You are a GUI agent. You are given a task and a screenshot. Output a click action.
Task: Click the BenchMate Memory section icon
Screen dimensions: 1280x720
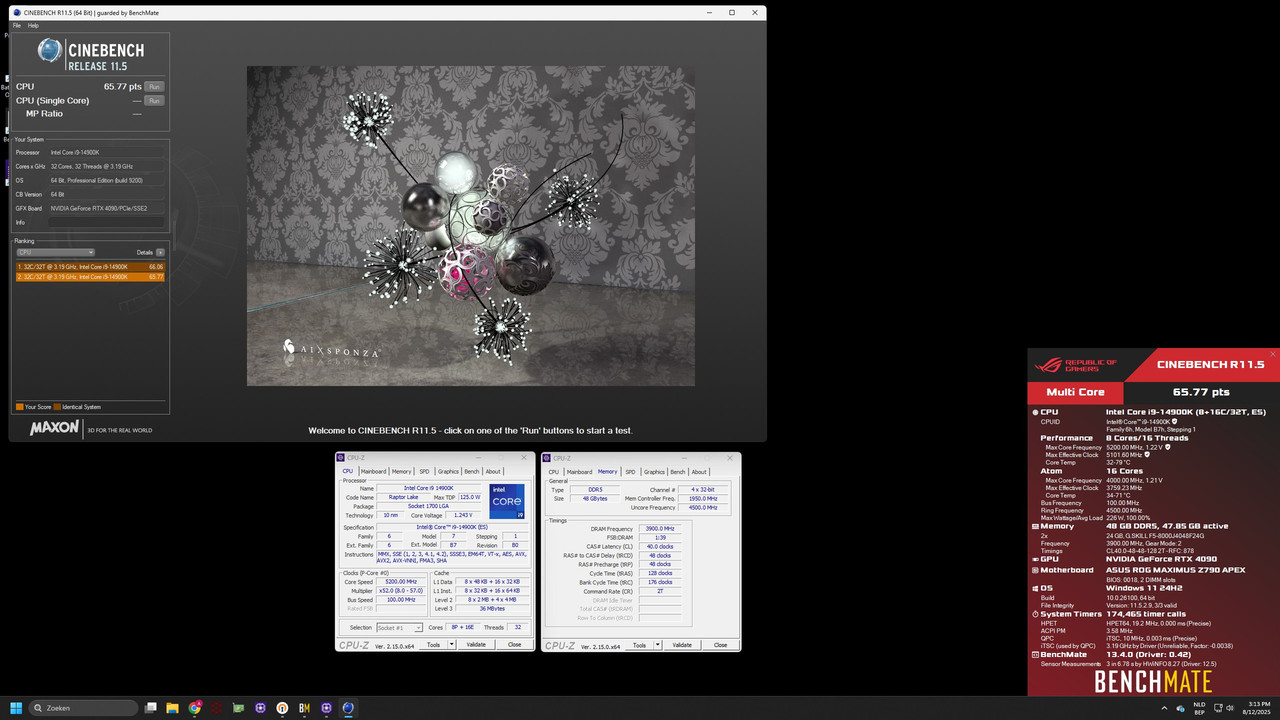click(1035, 526)
